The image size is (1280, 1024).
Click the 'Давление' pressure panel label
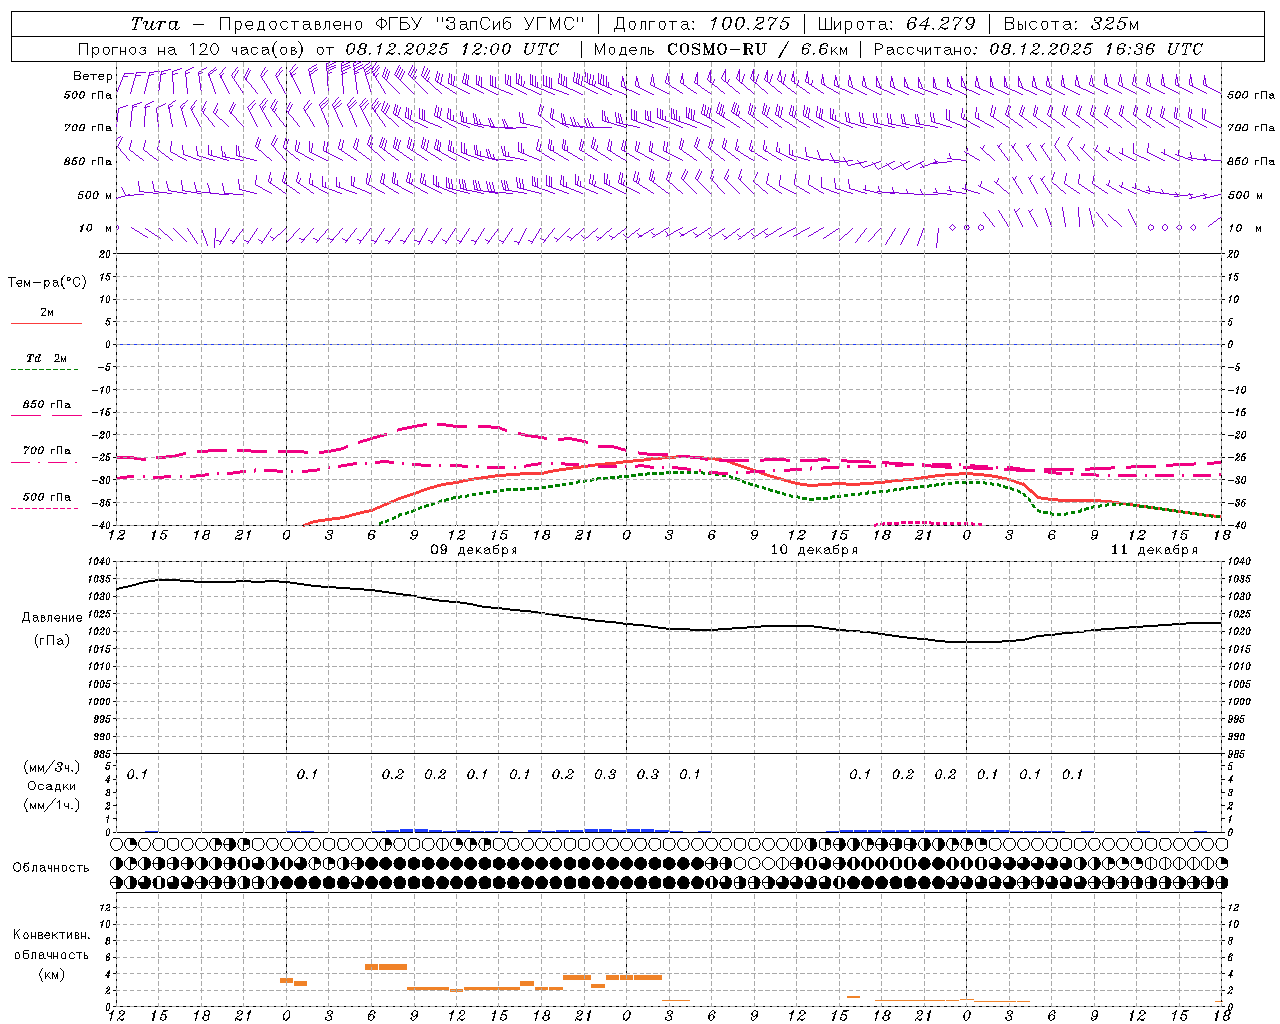click(x=52, y=618)
